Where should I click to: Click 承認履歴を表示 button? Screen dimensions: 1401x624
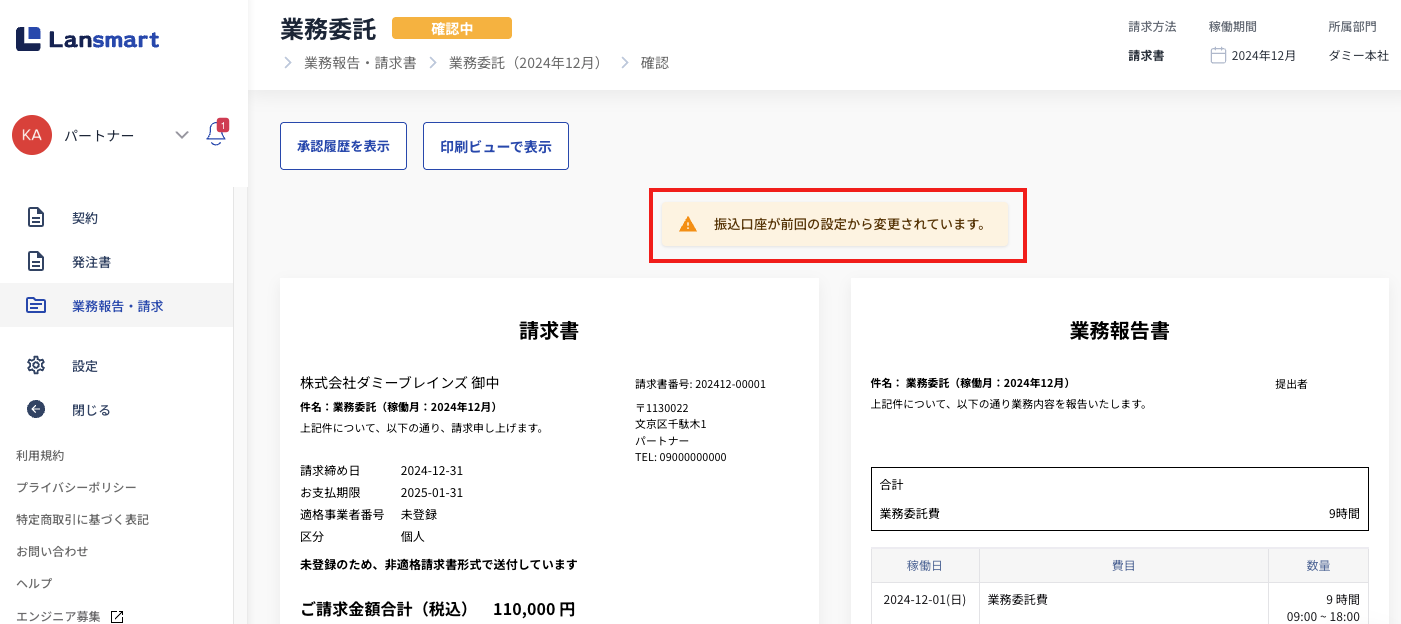[343, 146]
